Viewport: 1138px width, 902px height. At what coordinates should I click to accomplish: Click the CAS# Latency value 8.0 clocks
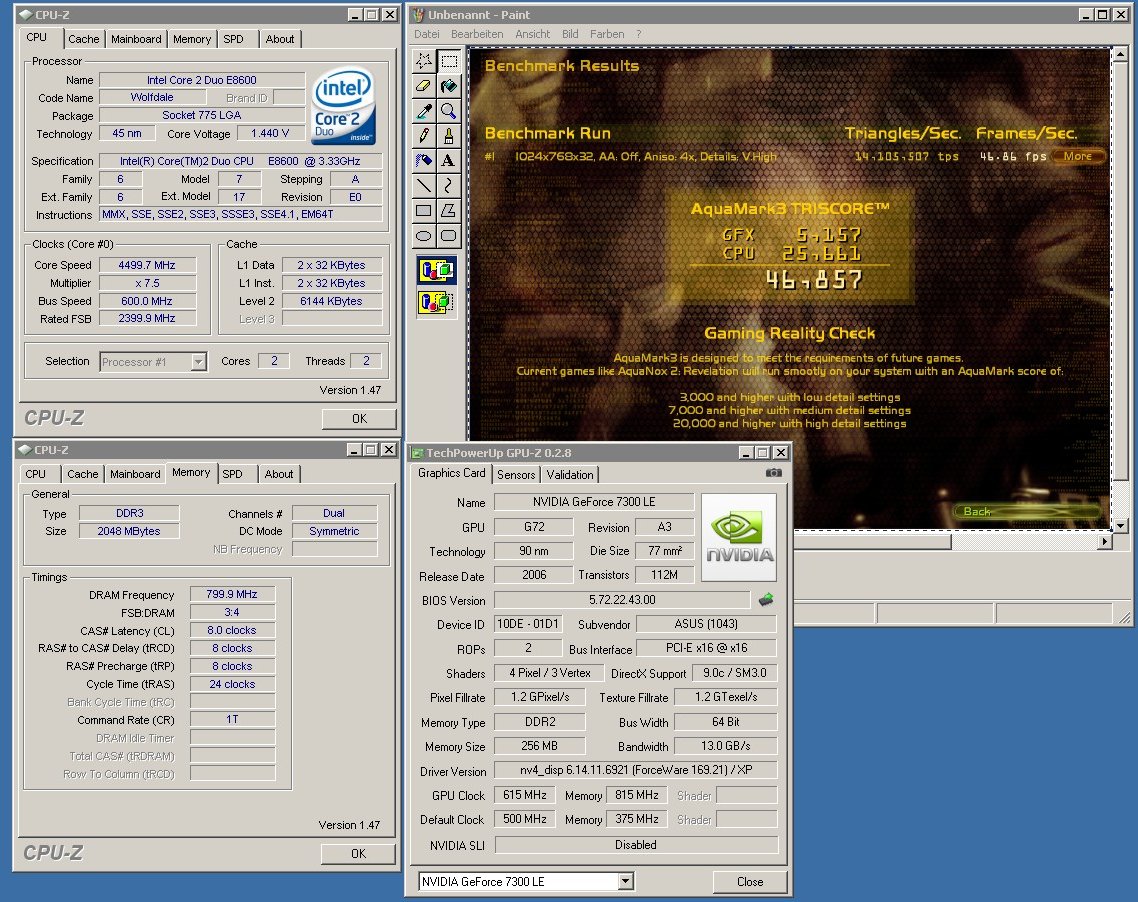click(x=232, y=631)
